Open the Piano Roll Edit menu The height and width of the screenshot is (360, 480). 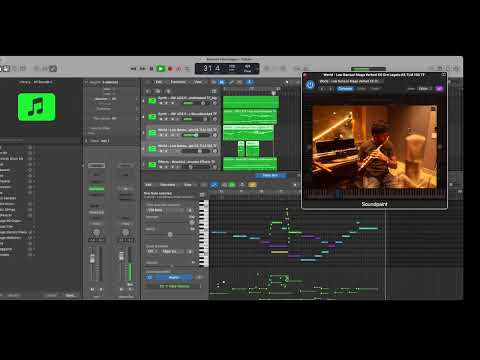(149, 185)
